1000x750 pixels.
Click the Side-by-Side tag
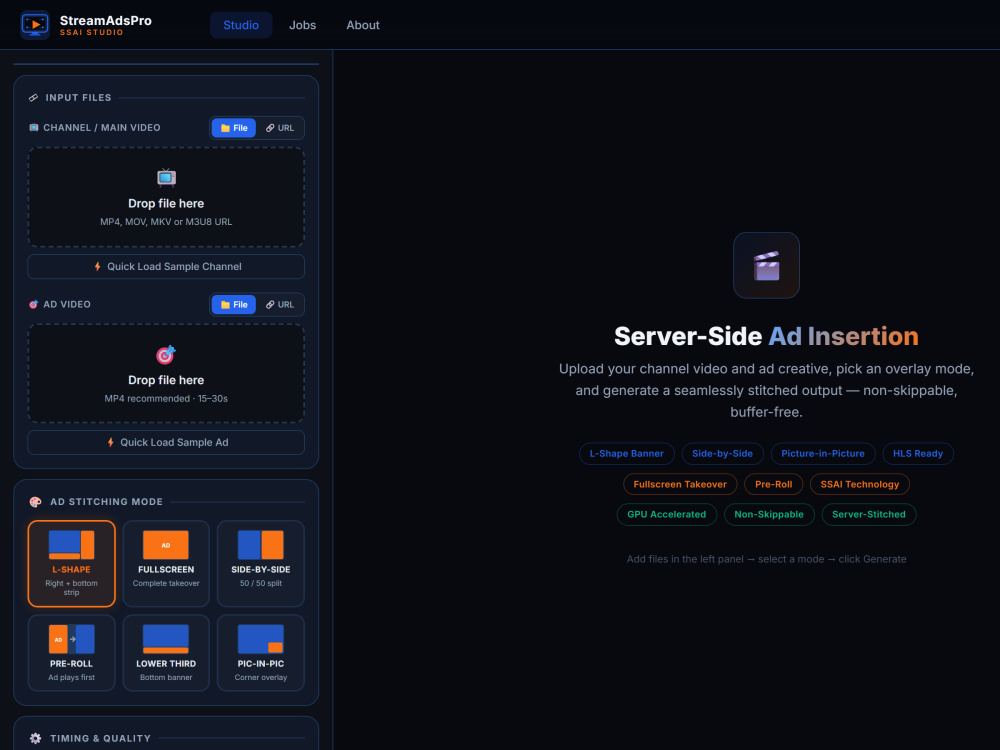click(x=723, y=453)
